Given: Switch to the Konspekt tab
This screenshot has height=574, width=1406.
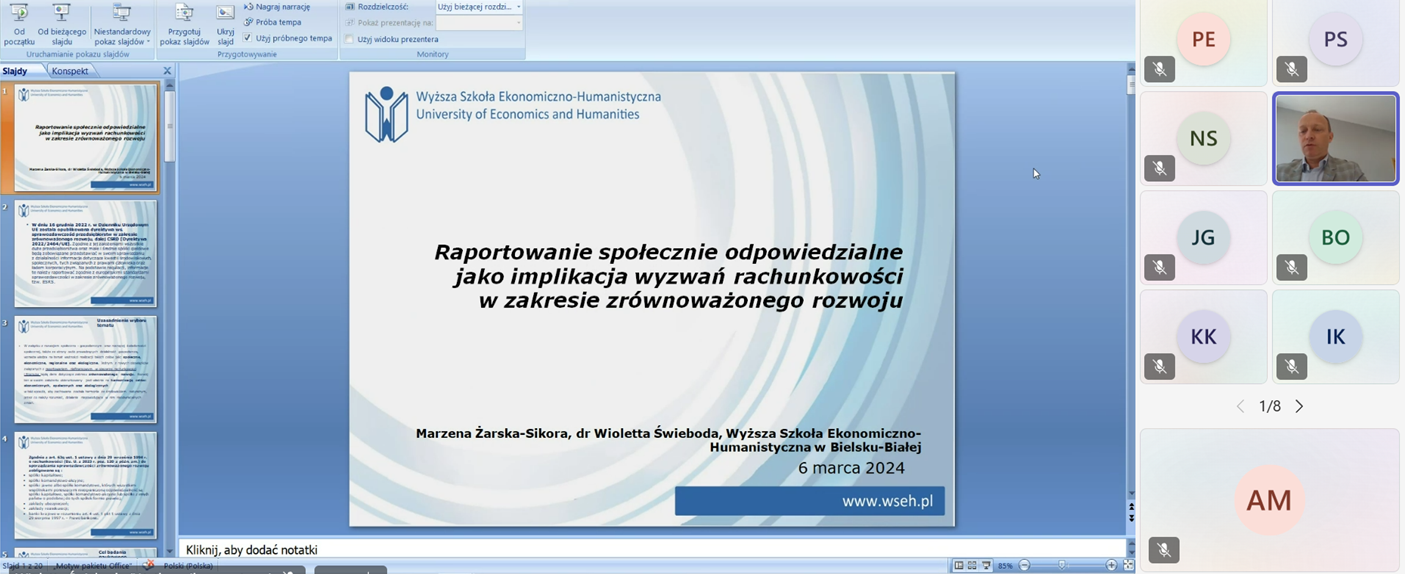Looking at the screenshot, I should pyautogui.click(x=70, y=71).
